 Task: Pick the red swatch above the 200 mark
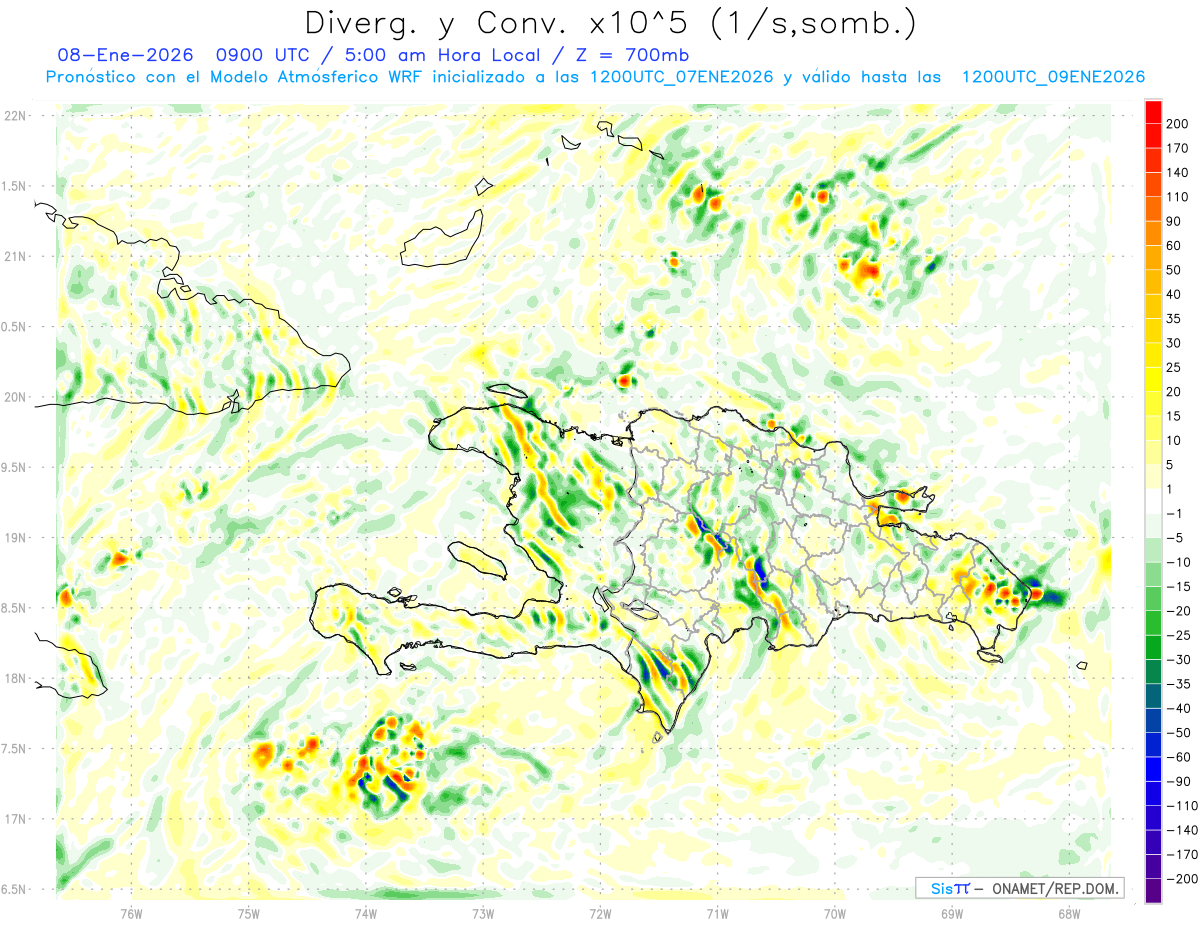1153,111
